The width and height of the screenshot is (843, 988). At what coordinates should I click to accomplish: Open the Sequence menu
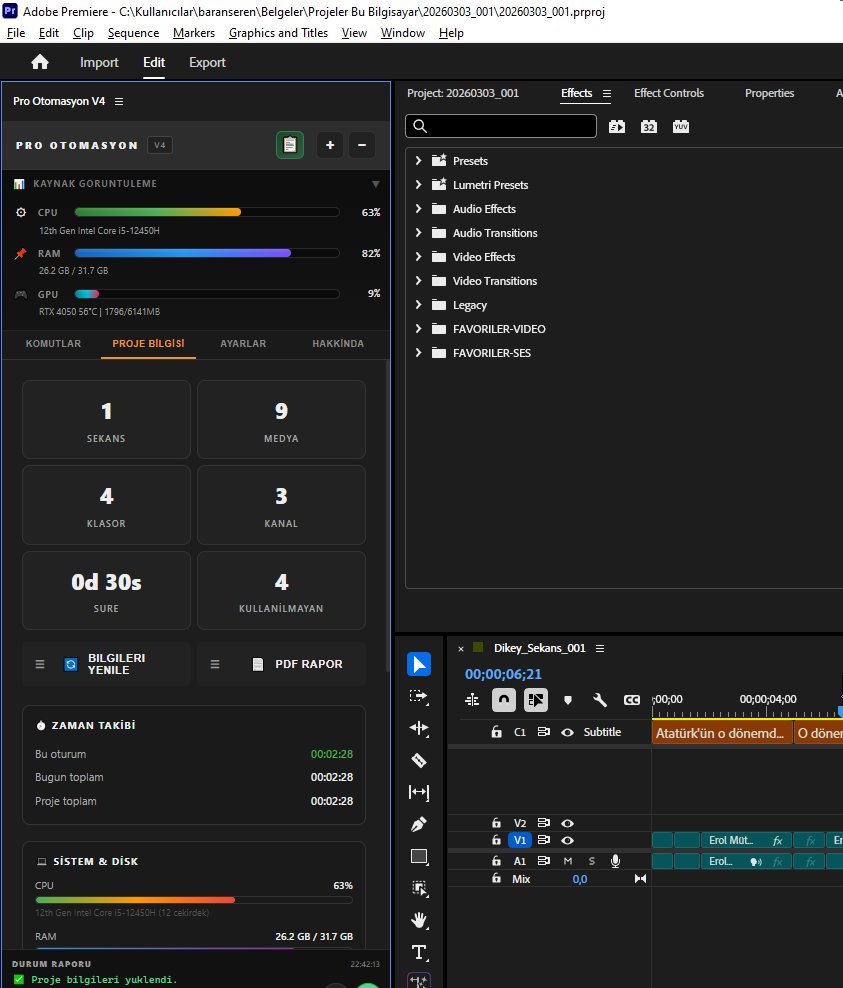pos(133,33)
